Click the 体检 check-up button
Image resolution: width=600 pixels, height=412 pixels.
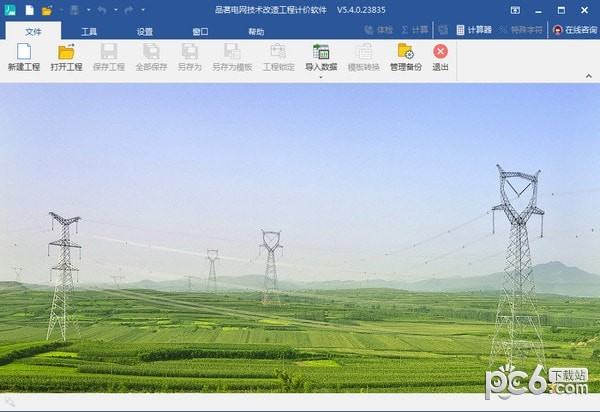pos(378,30)
